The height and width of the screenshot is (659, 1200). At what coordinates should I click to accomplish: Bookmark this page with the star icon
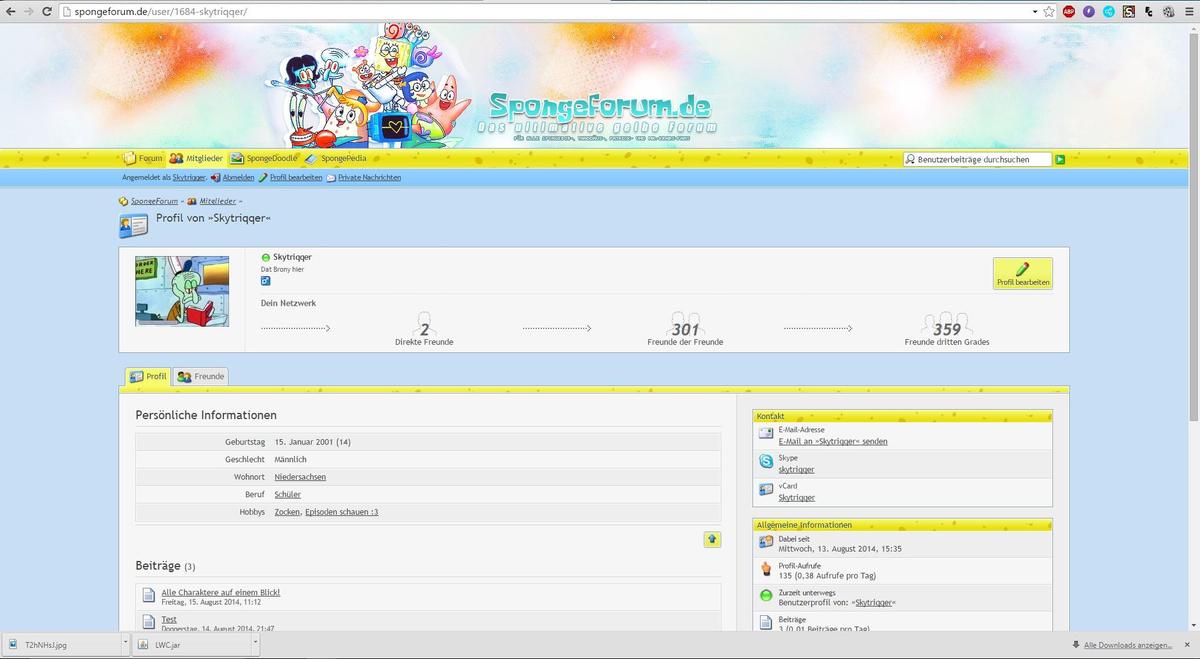click(1049, 11)
